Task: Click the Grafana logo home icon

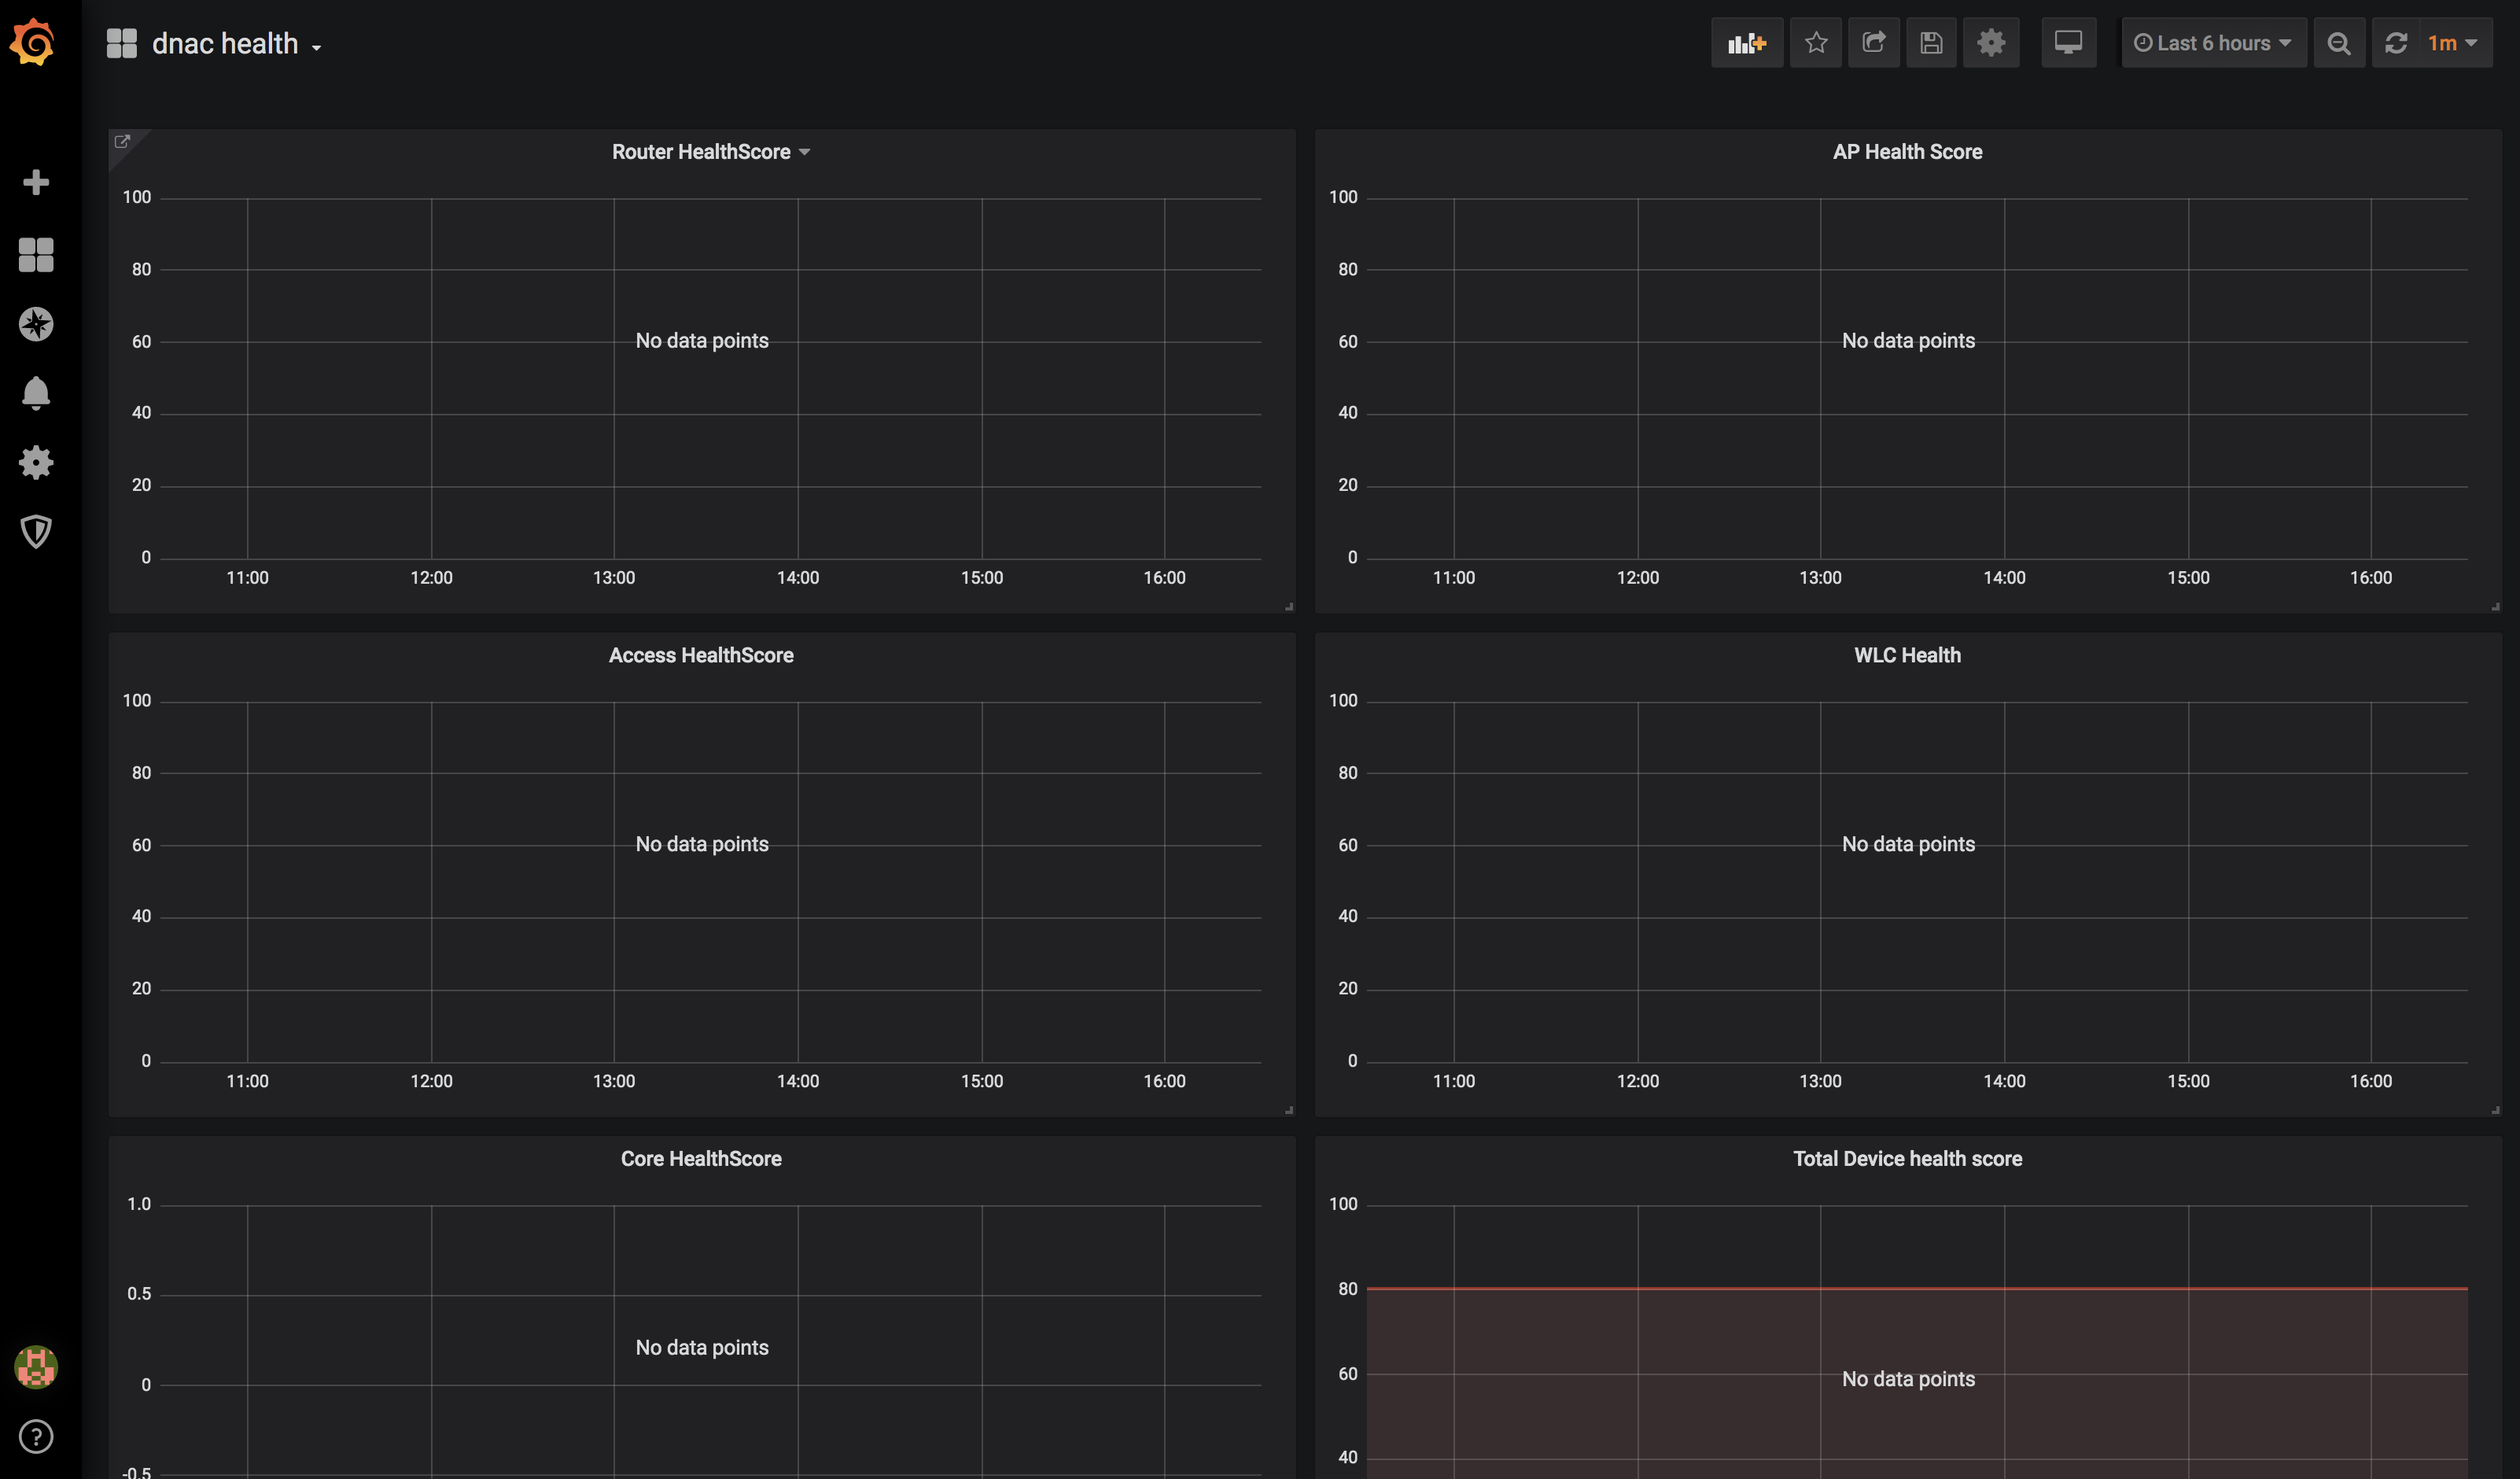Action: pos(34,42)
